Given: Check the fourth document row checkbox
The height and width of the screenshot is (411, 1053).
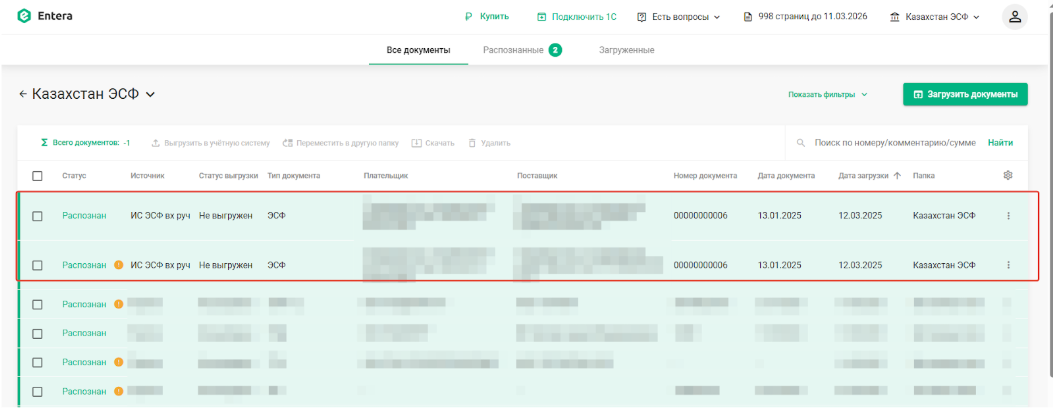Looking at the screenshot, I should coord(38,334).
